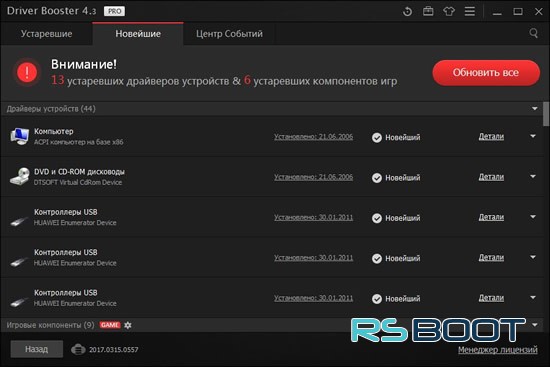
Task: Open Детали link for DVD и CD-ROM
Action: [x=491, y=177]
